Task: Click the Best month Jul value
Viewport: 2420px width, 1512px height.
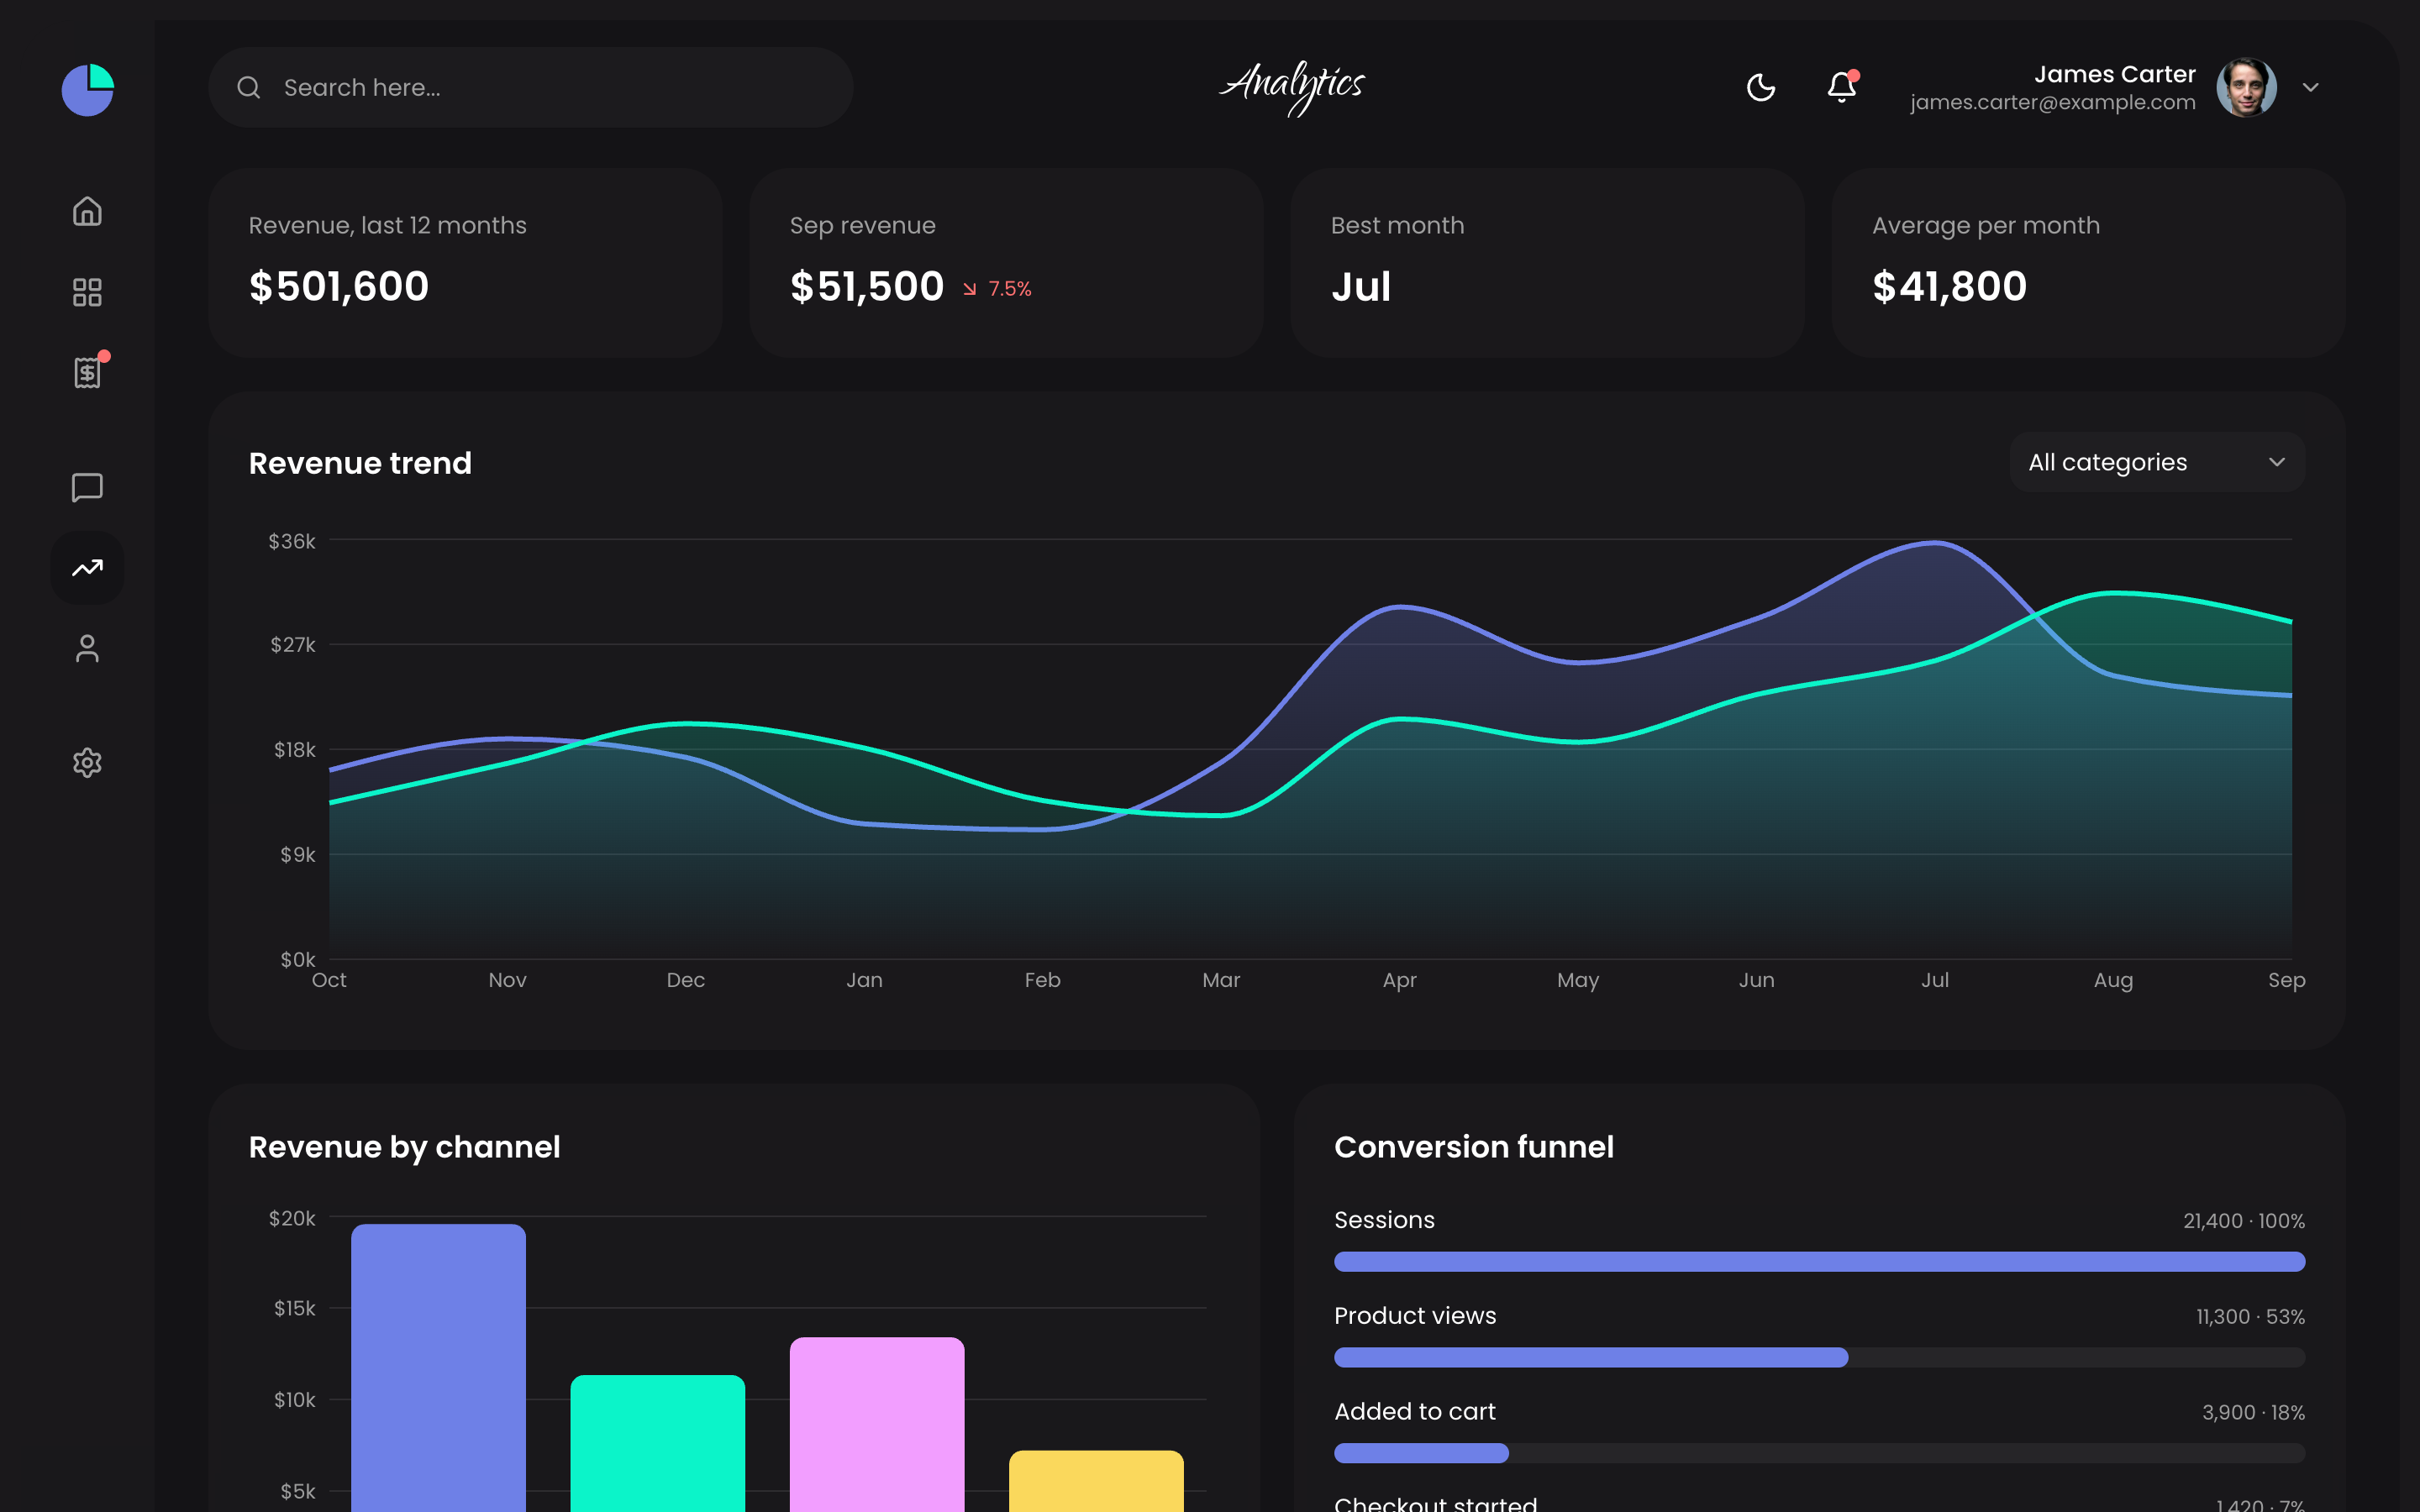Action: (x=1361, y=287)
